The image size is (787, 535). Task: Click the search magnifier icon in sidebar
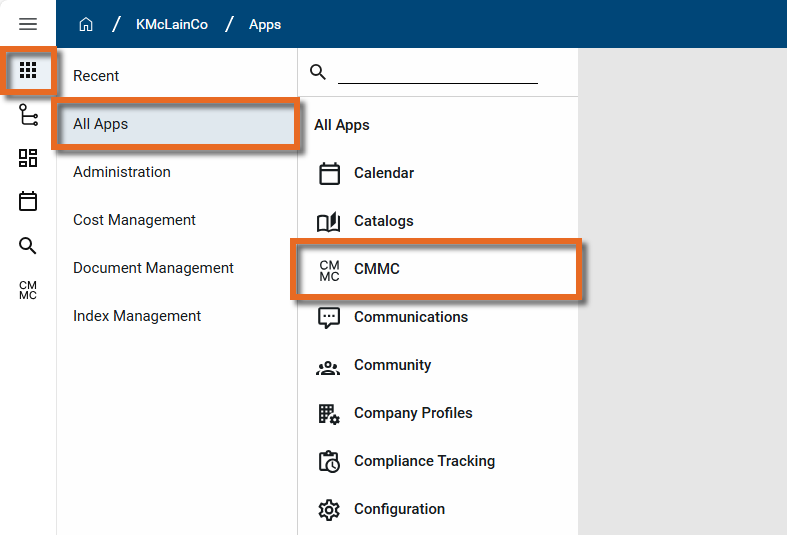pos(28,246)
